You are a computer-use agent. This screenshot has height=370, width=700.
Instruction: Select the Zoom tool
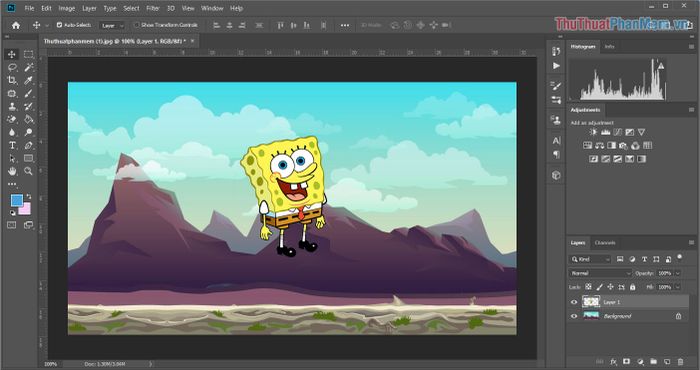click(x=29, y=171)
